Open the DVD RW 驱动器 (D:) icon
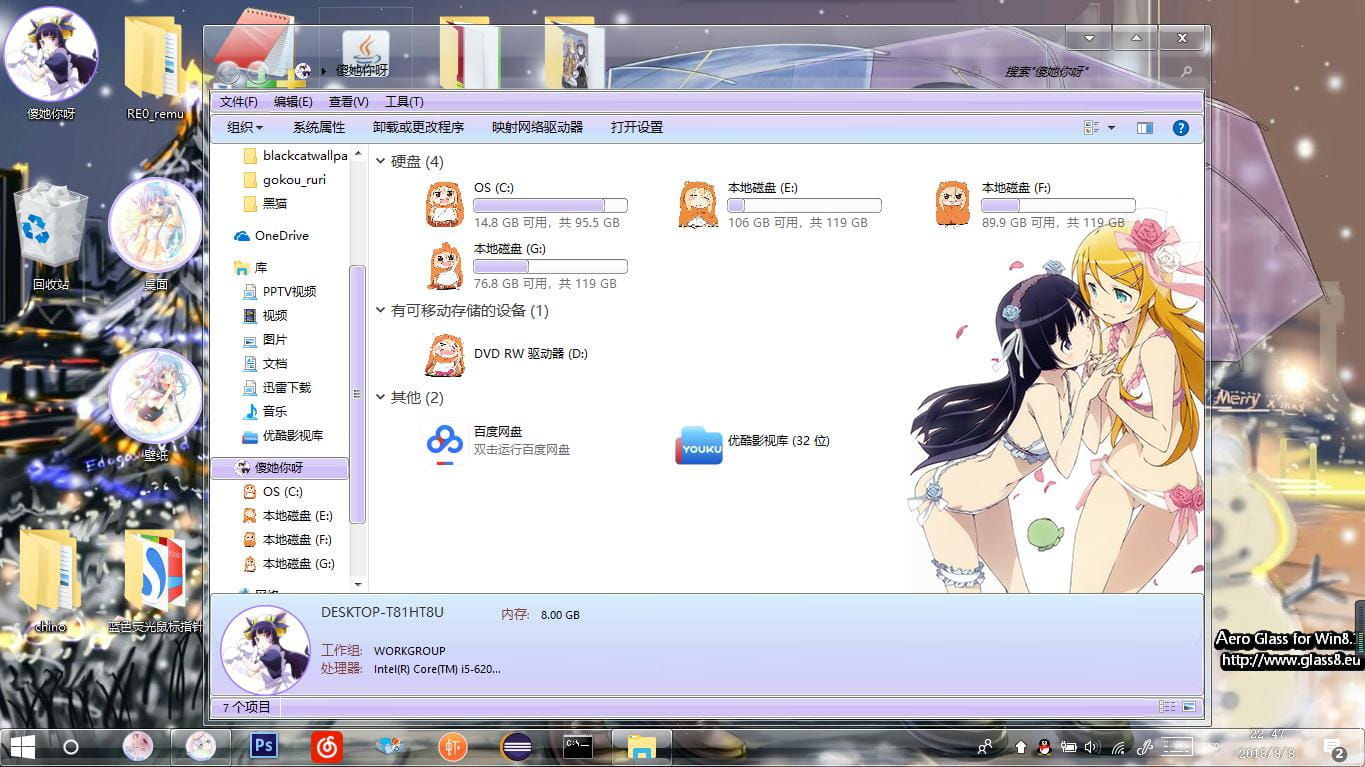This screenshot has width=1365, height=767. (445, 354)
